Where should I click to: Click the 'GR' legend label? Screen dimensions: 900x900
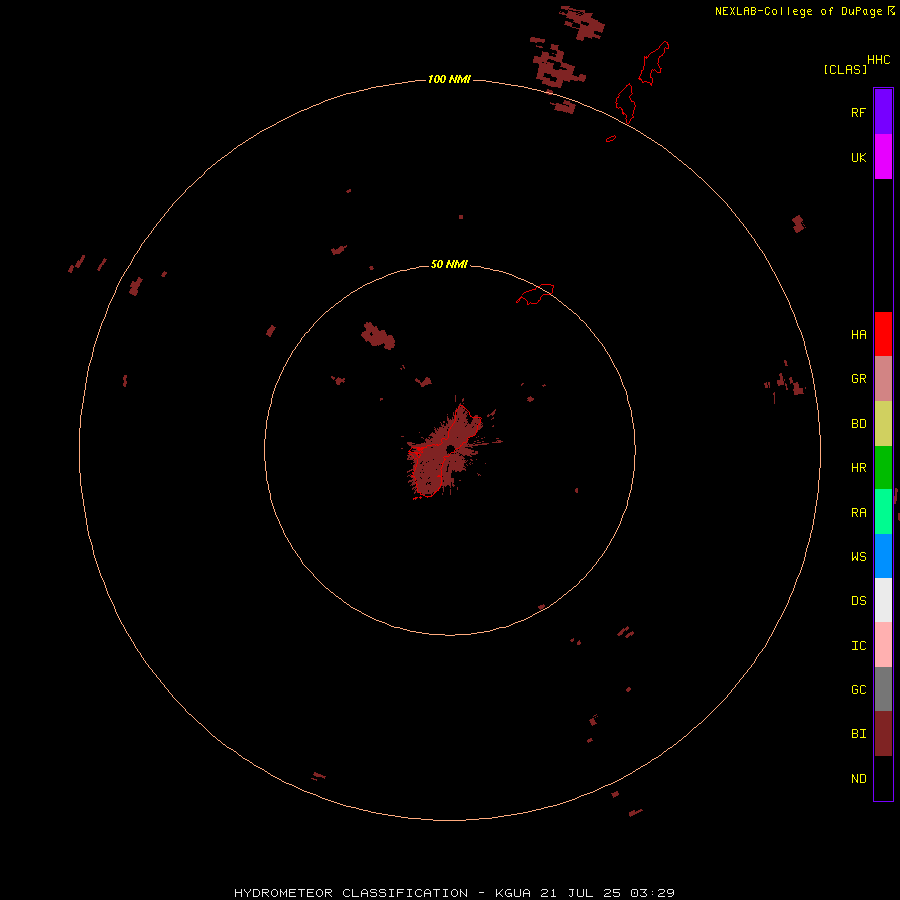click(858, 379)
